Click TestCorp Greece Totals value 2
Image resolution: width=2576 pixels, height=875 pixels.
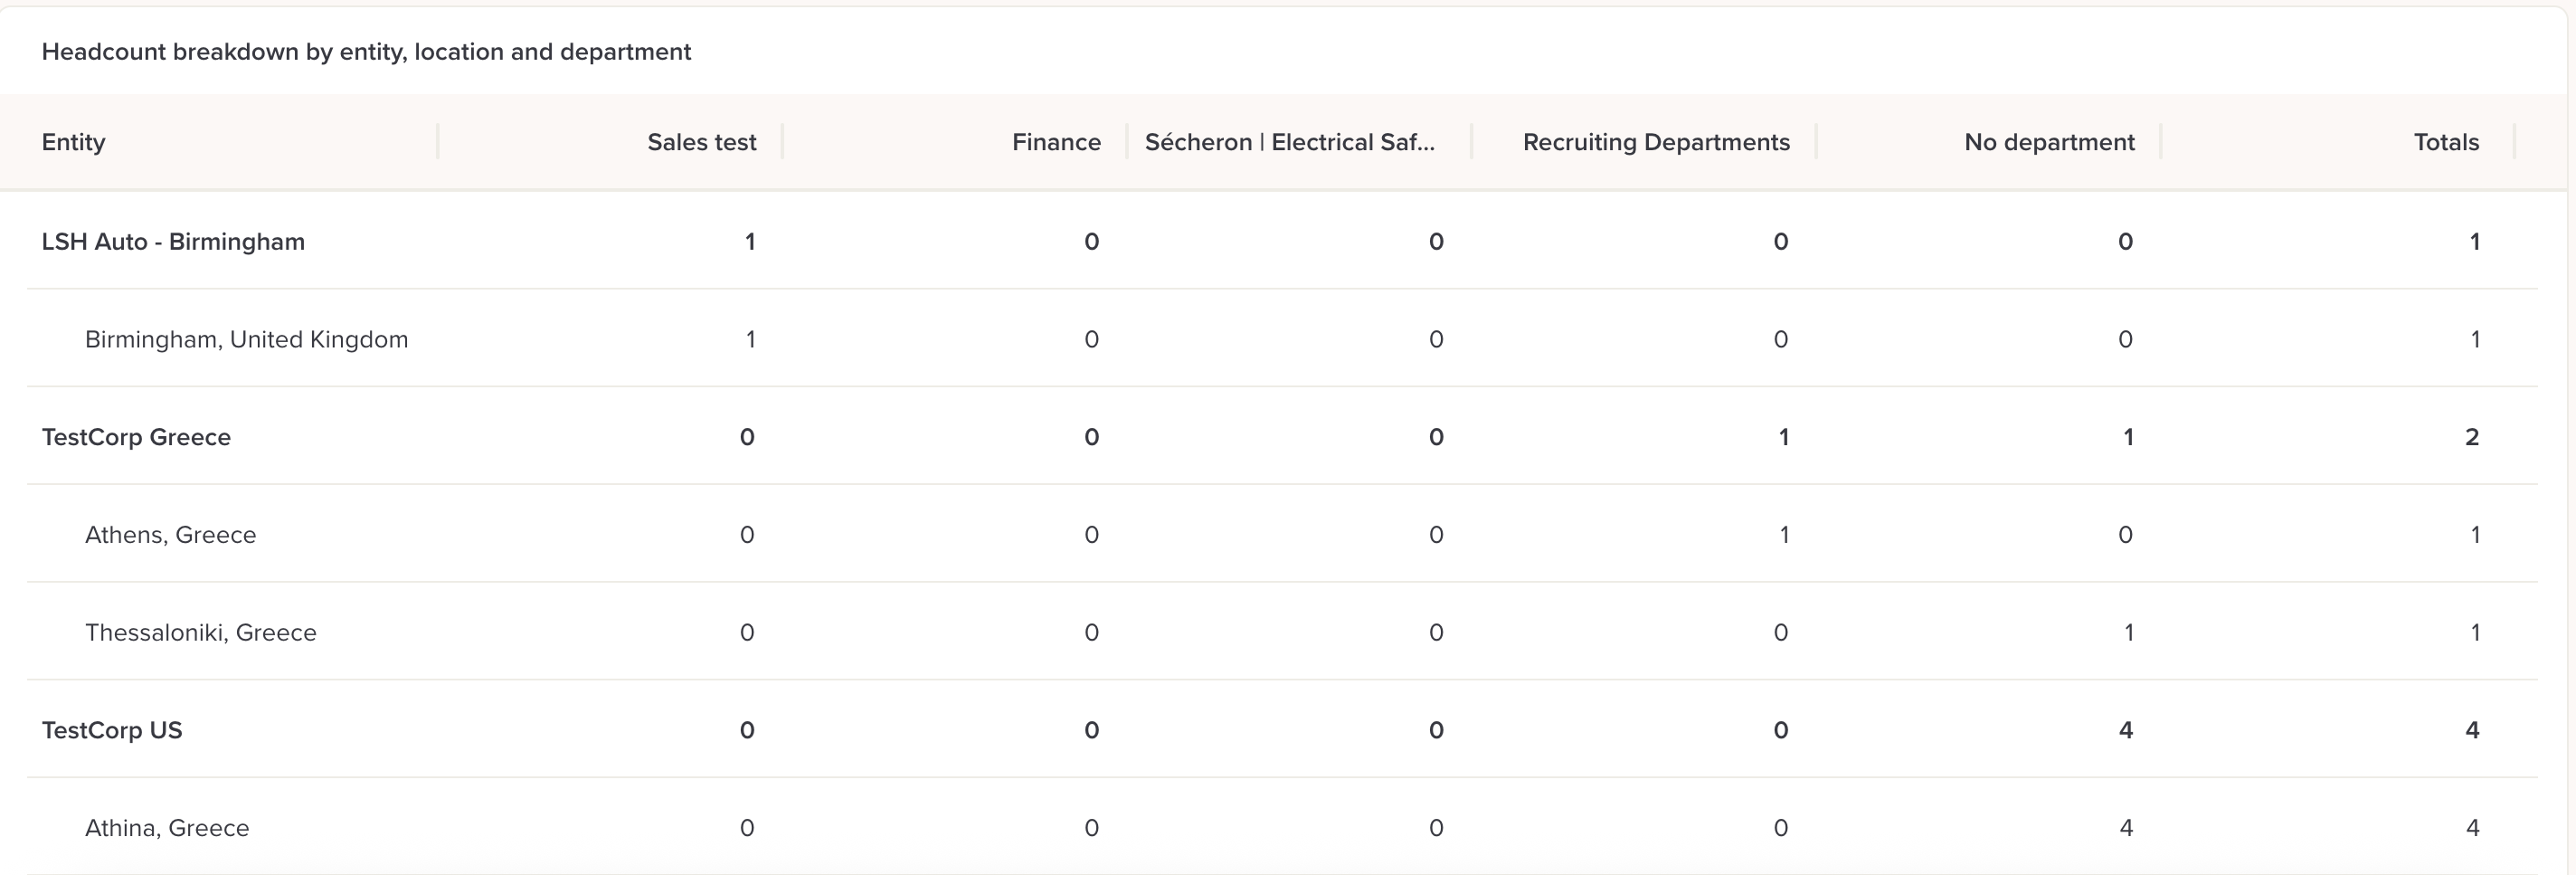click(x=2472, y=437)
